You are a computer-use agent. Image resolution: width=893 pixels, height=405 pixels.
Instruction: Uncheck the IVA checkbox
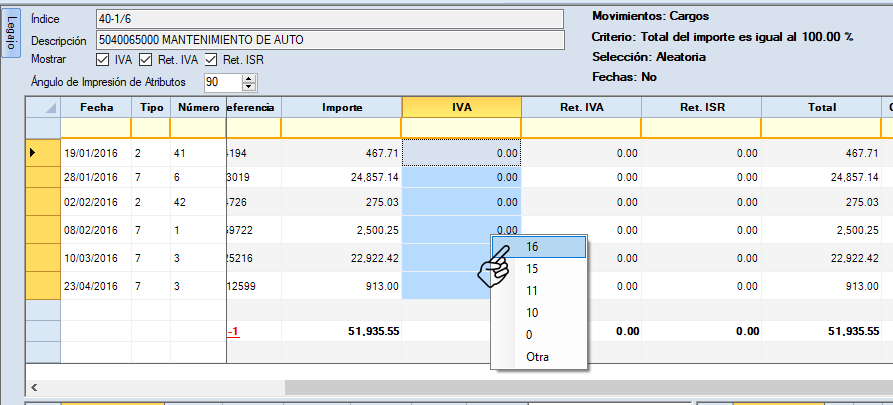click(103, 60)
